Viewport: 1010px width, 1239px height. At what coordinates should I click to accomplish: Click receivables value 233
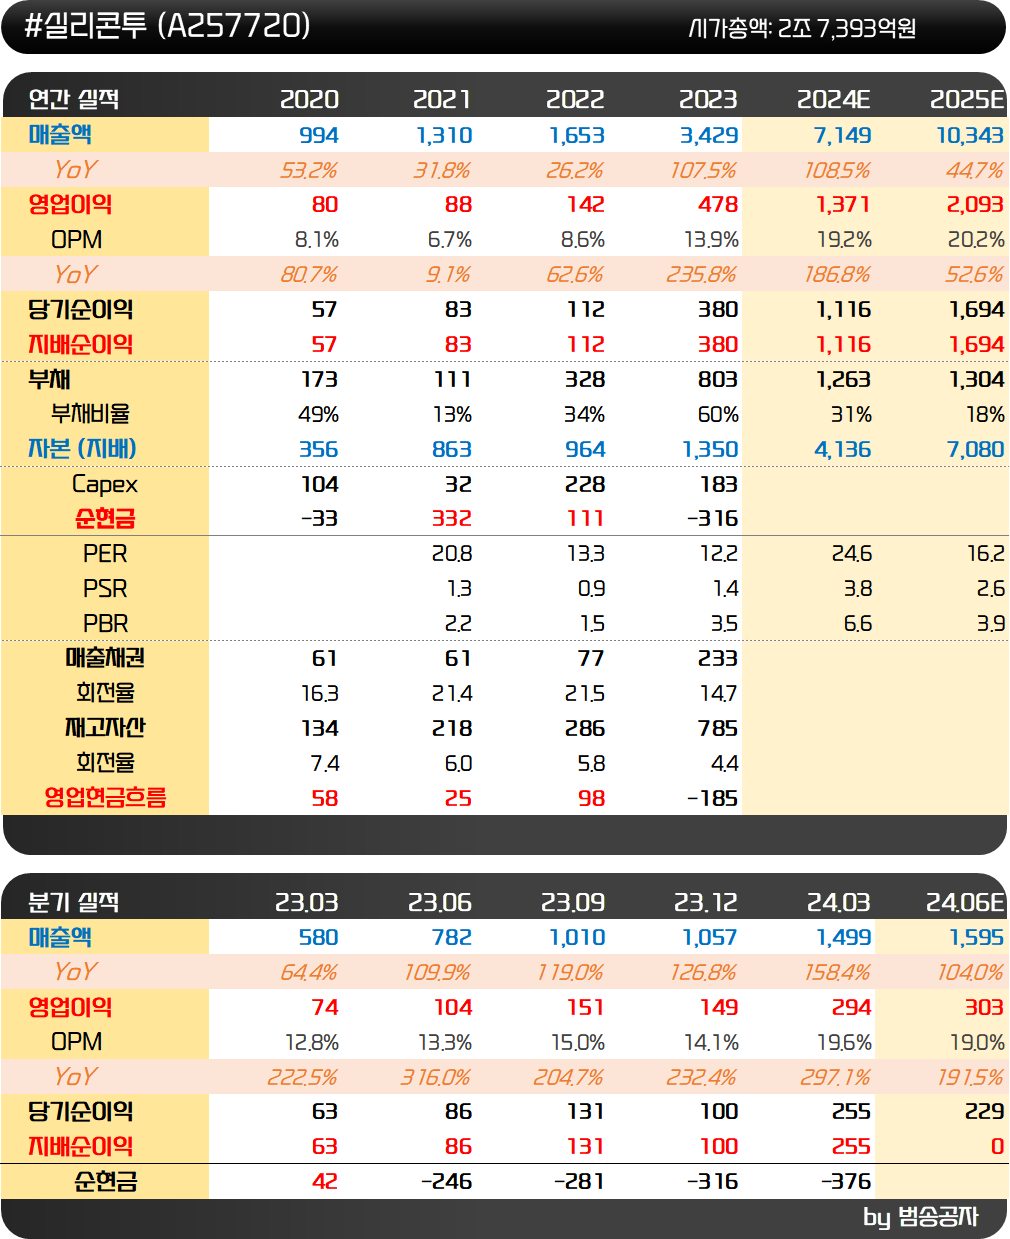718,658
